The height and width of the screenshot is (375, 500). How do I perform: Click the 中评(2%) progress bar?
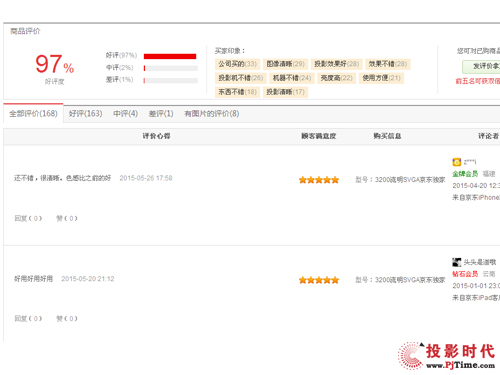(x=171, y=68)
